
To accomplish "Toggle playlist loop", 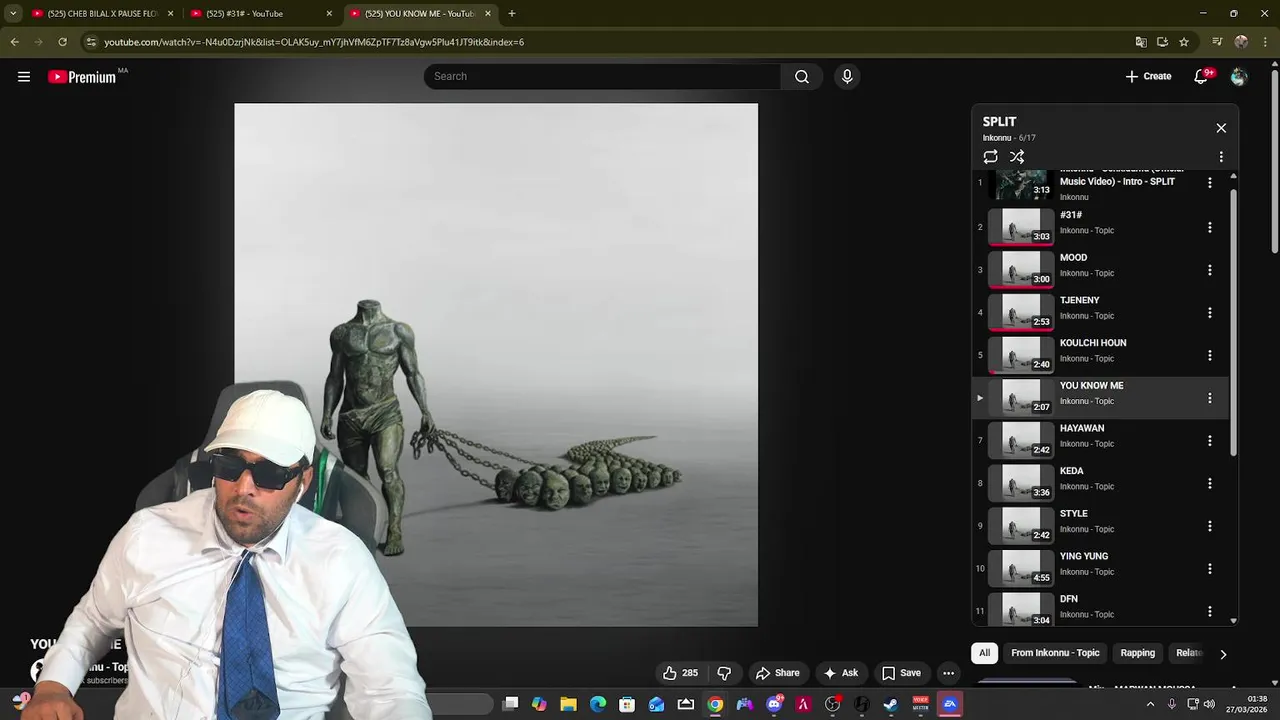I will point(990,157).
